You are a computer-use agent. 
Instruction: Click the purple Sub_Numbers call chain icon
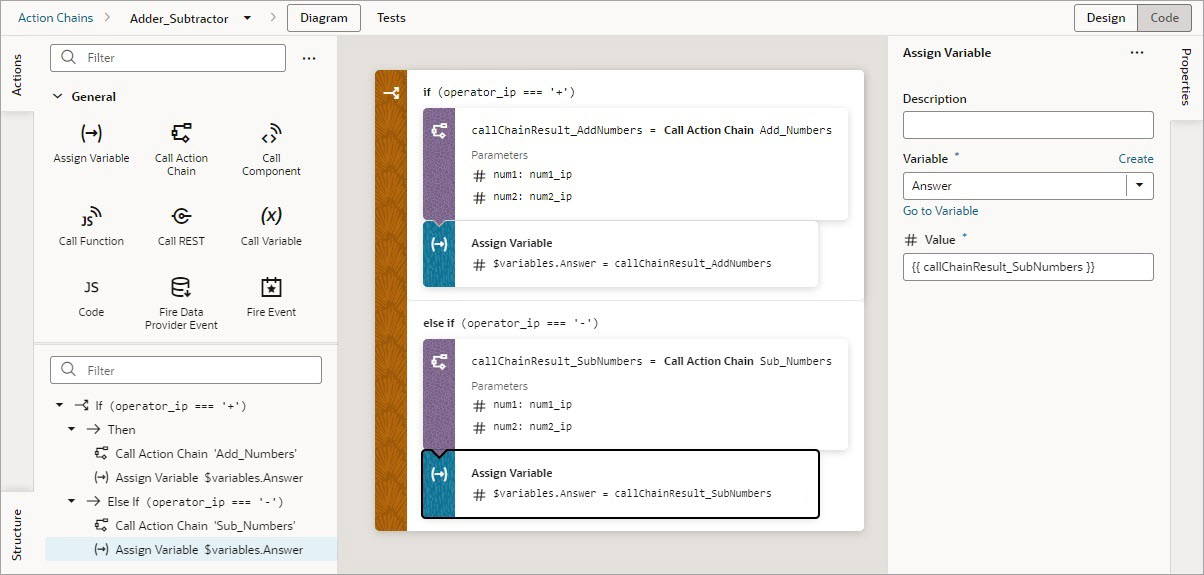click(439, 362)
